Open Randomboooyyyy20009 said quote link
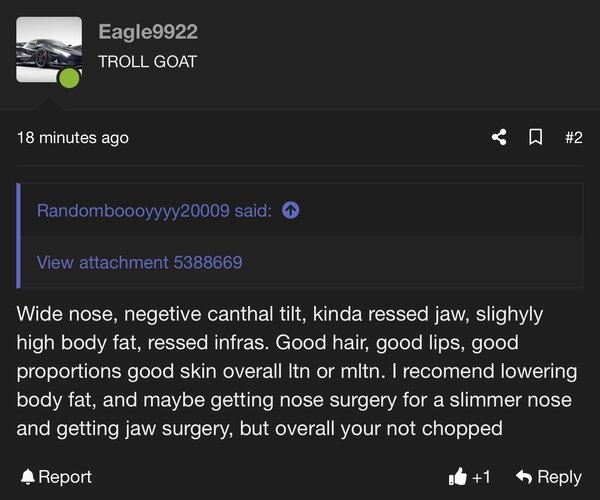 coord(154,210)
